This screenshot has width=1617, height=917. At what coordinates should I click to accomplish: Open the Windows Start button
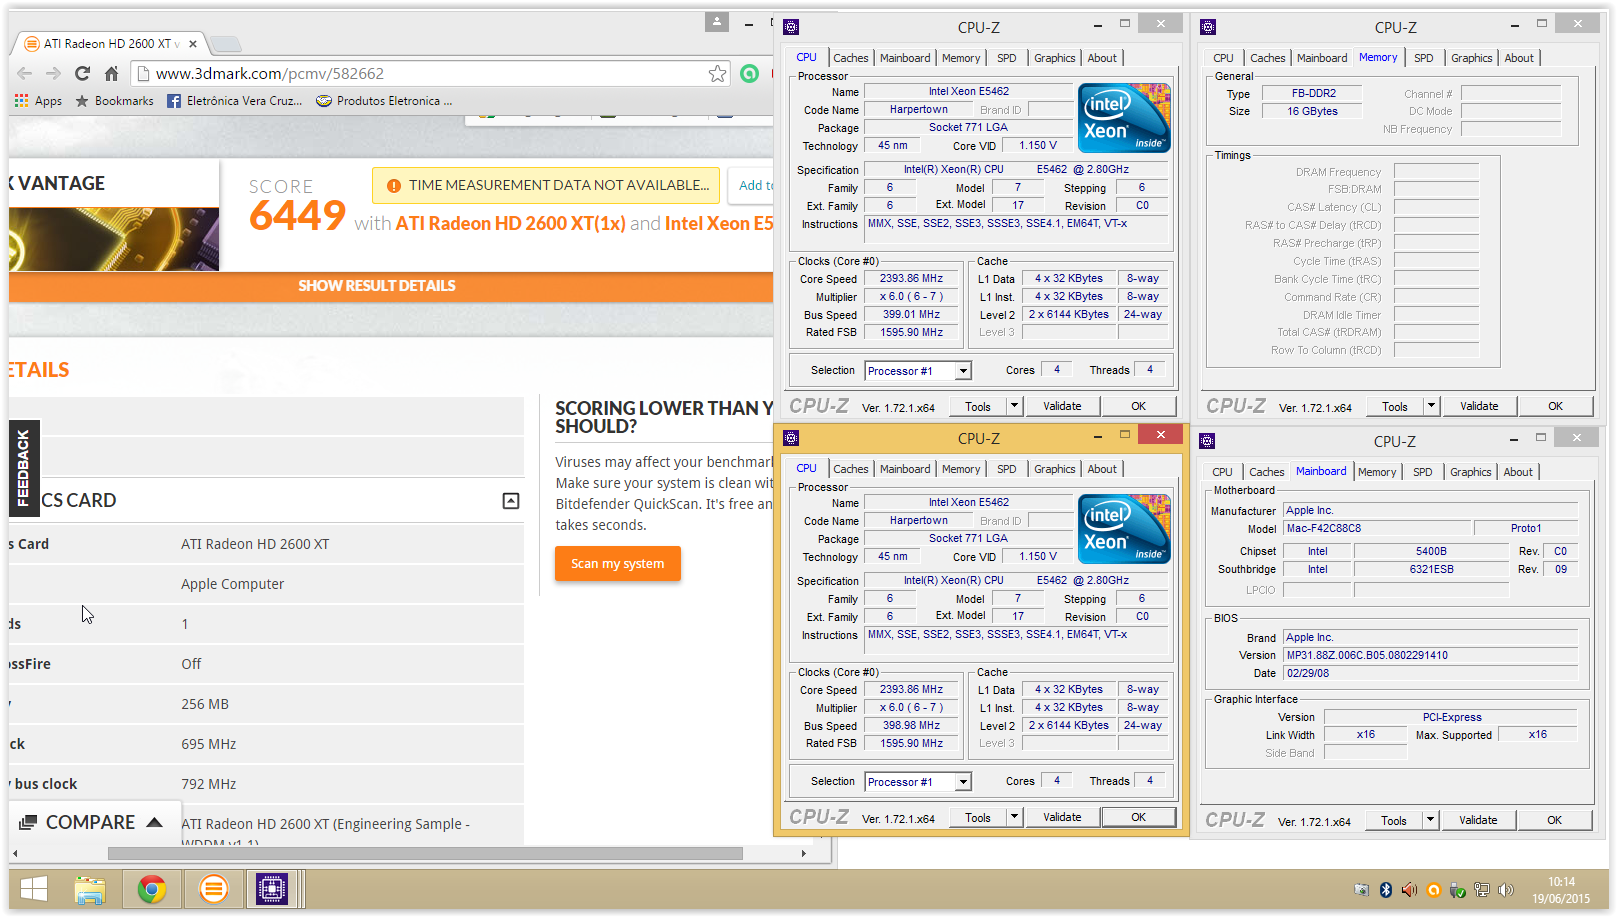[33, 889]
